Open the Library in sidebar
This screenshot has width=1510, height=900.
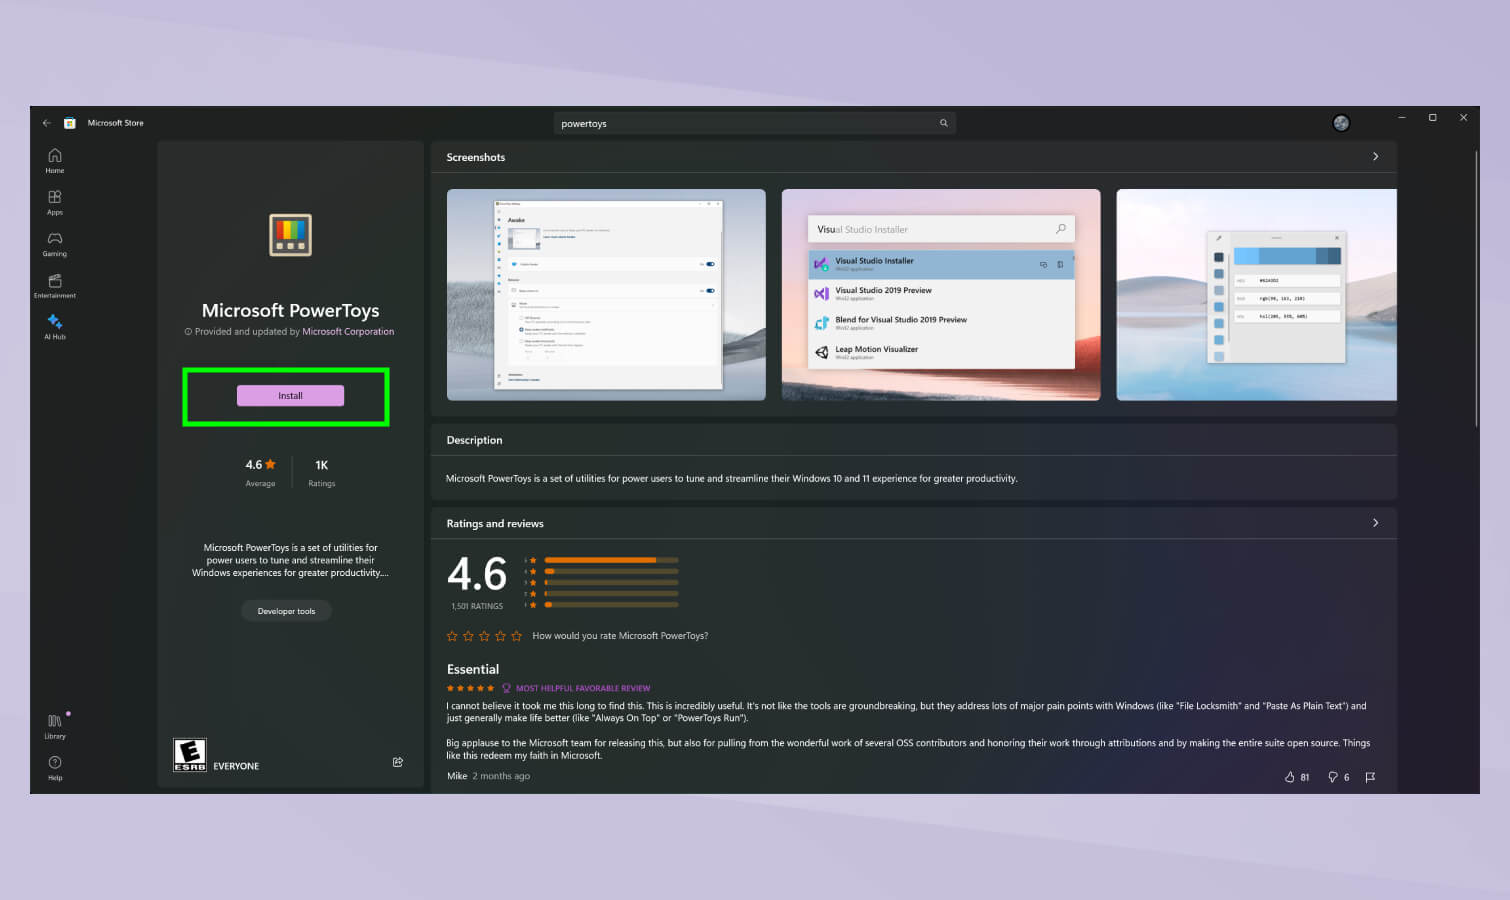pyautogui.click(x=55, y=726)
